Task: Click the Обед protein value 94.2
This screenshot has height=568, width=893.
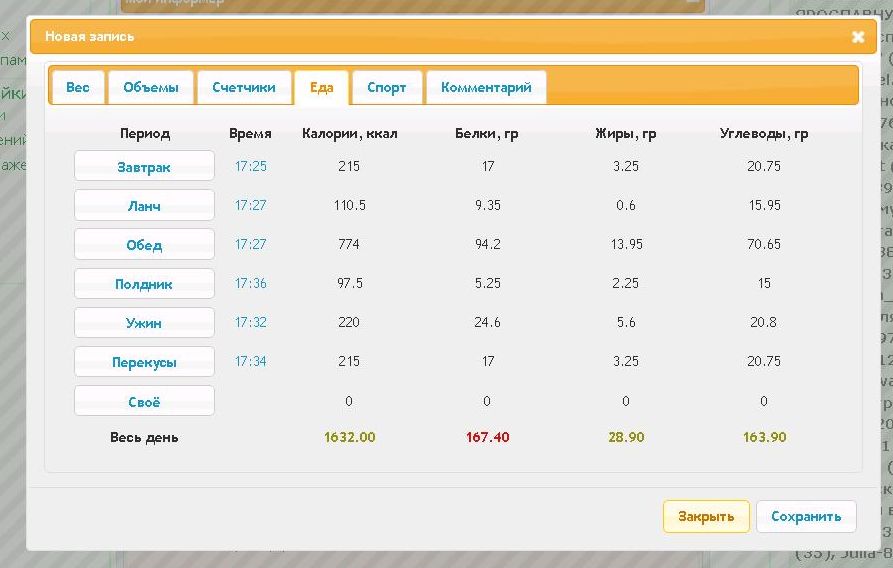Action: click(x=488, y=244)
